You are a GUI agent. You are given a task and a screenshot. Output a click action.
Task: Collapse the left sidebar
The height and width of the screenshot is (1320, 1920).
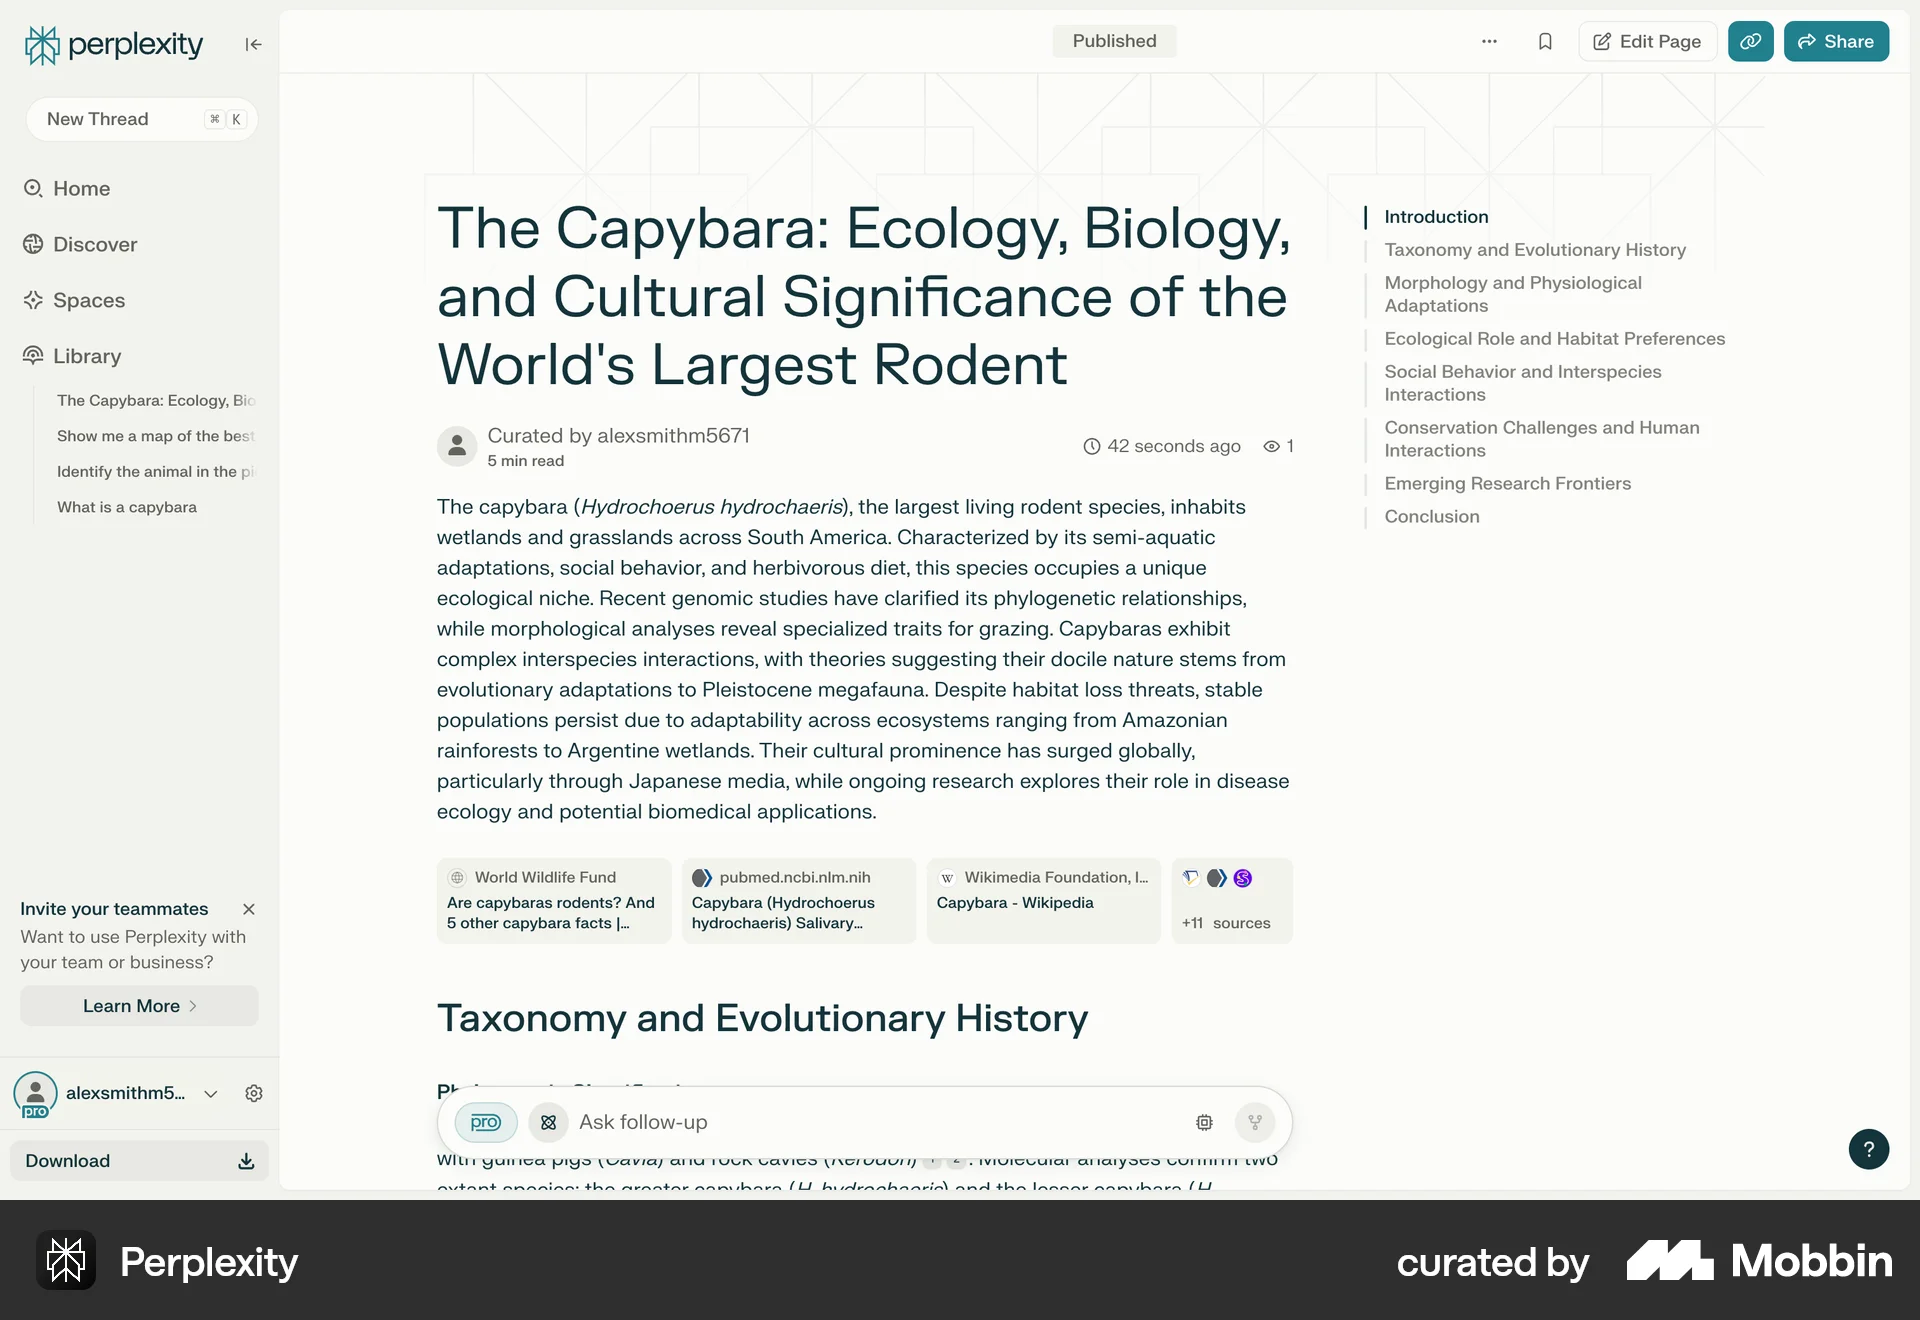tap(253, 44)
